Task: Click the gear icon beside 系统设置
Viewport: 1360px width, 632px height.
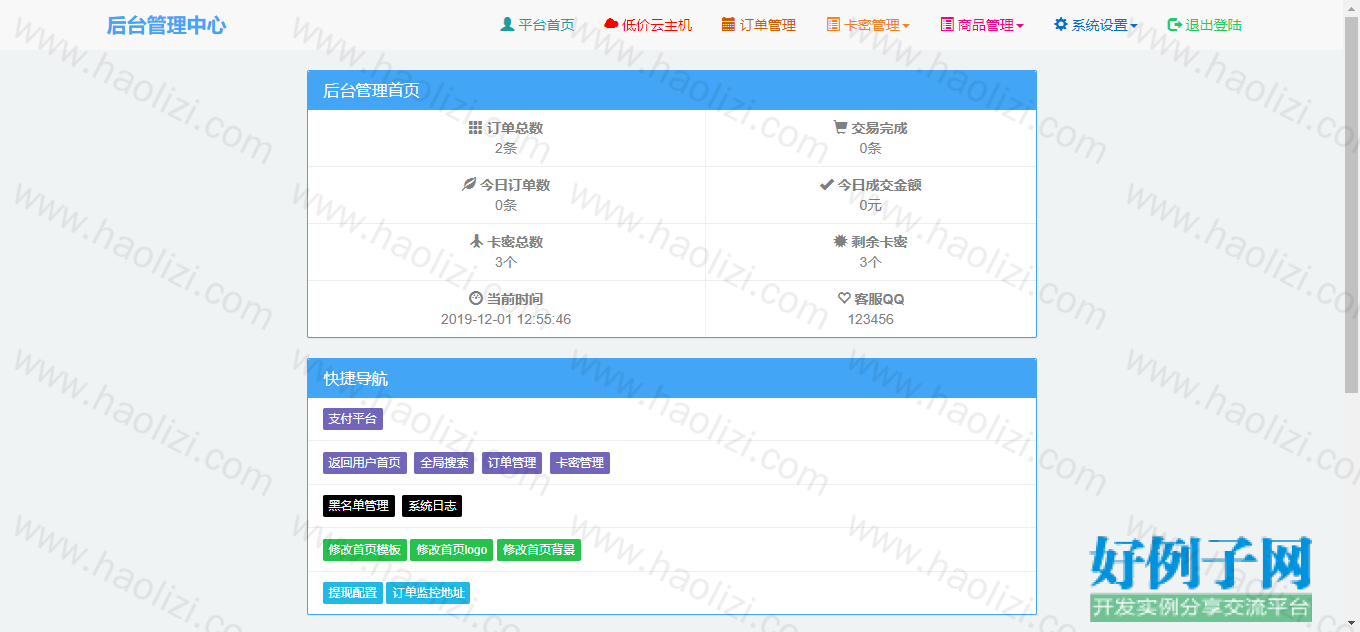Action: (1061, 24)
